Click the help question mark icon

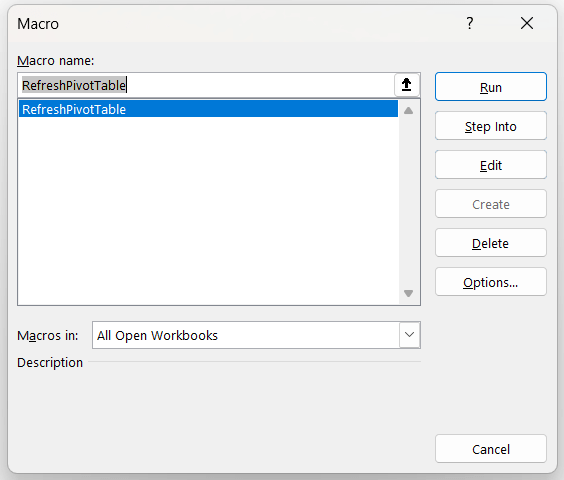pyautogui.click(x=470, y=23)
